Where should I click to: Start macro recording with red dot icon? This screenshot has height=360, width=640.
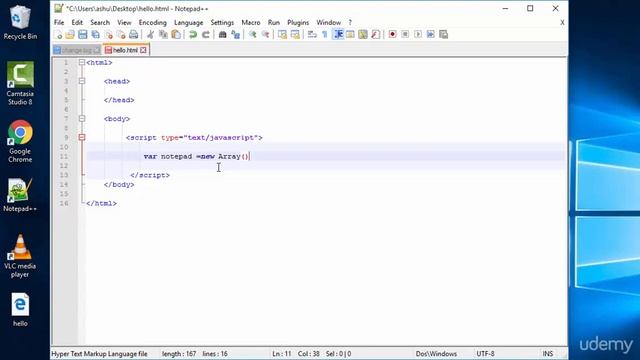tap(393, 35)
